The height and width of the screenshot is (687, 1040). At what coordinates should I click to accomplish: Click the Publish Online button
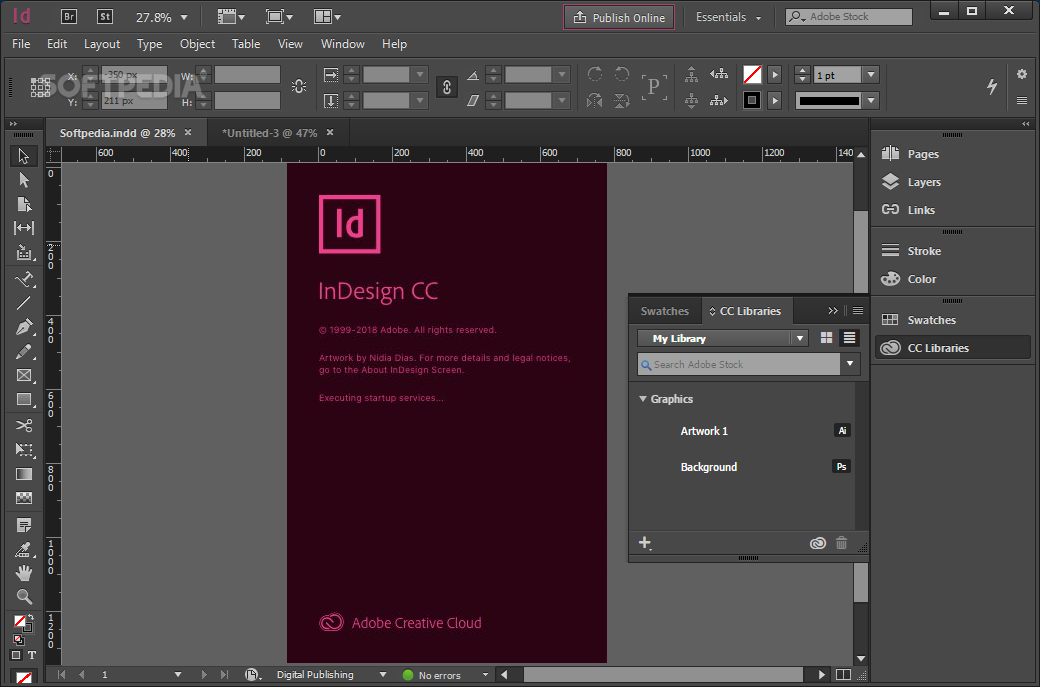pos(619,17)
